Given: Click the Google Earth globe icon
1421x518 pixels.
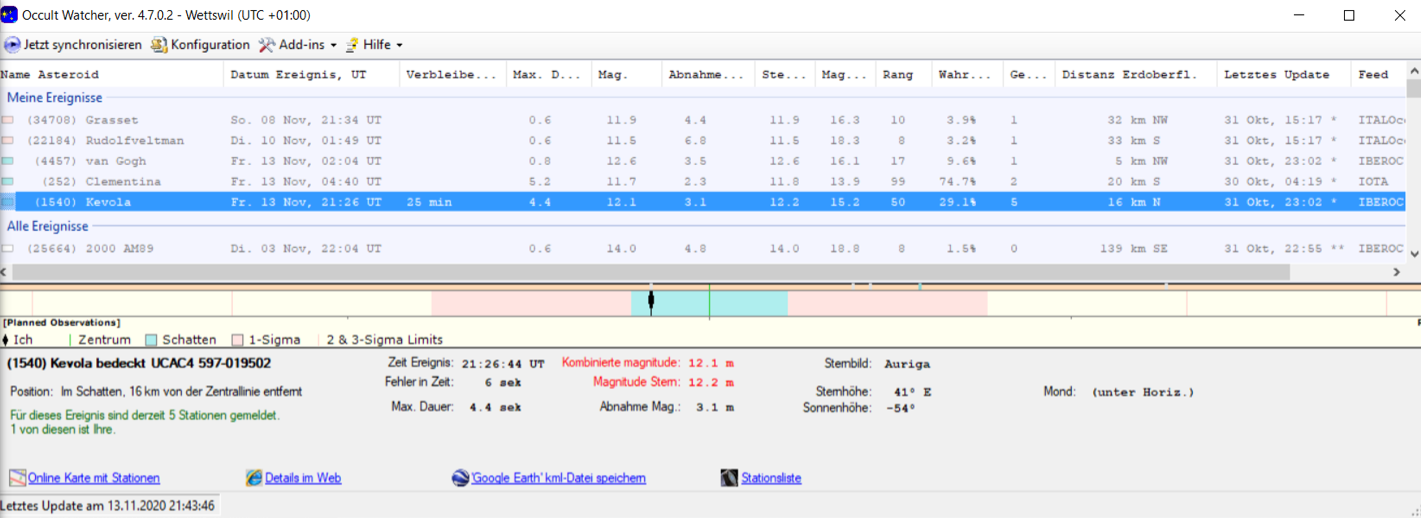Looking at the screenshot, I should coord(460,478).
